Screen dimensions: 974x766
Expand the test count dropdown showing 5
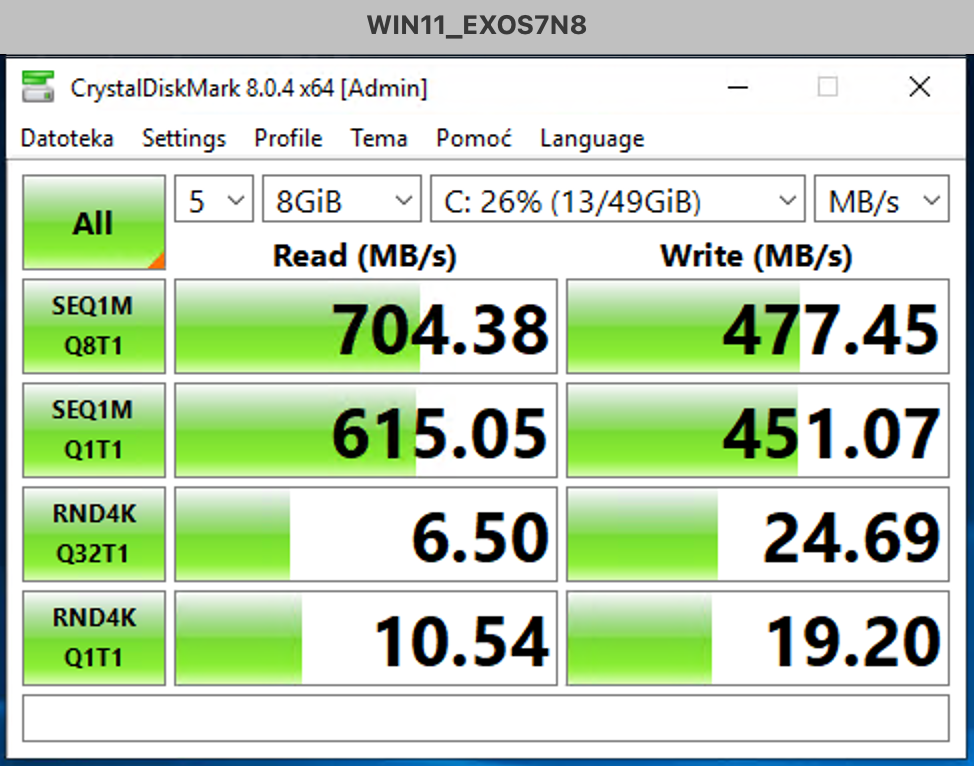click(x=214, y=199)
